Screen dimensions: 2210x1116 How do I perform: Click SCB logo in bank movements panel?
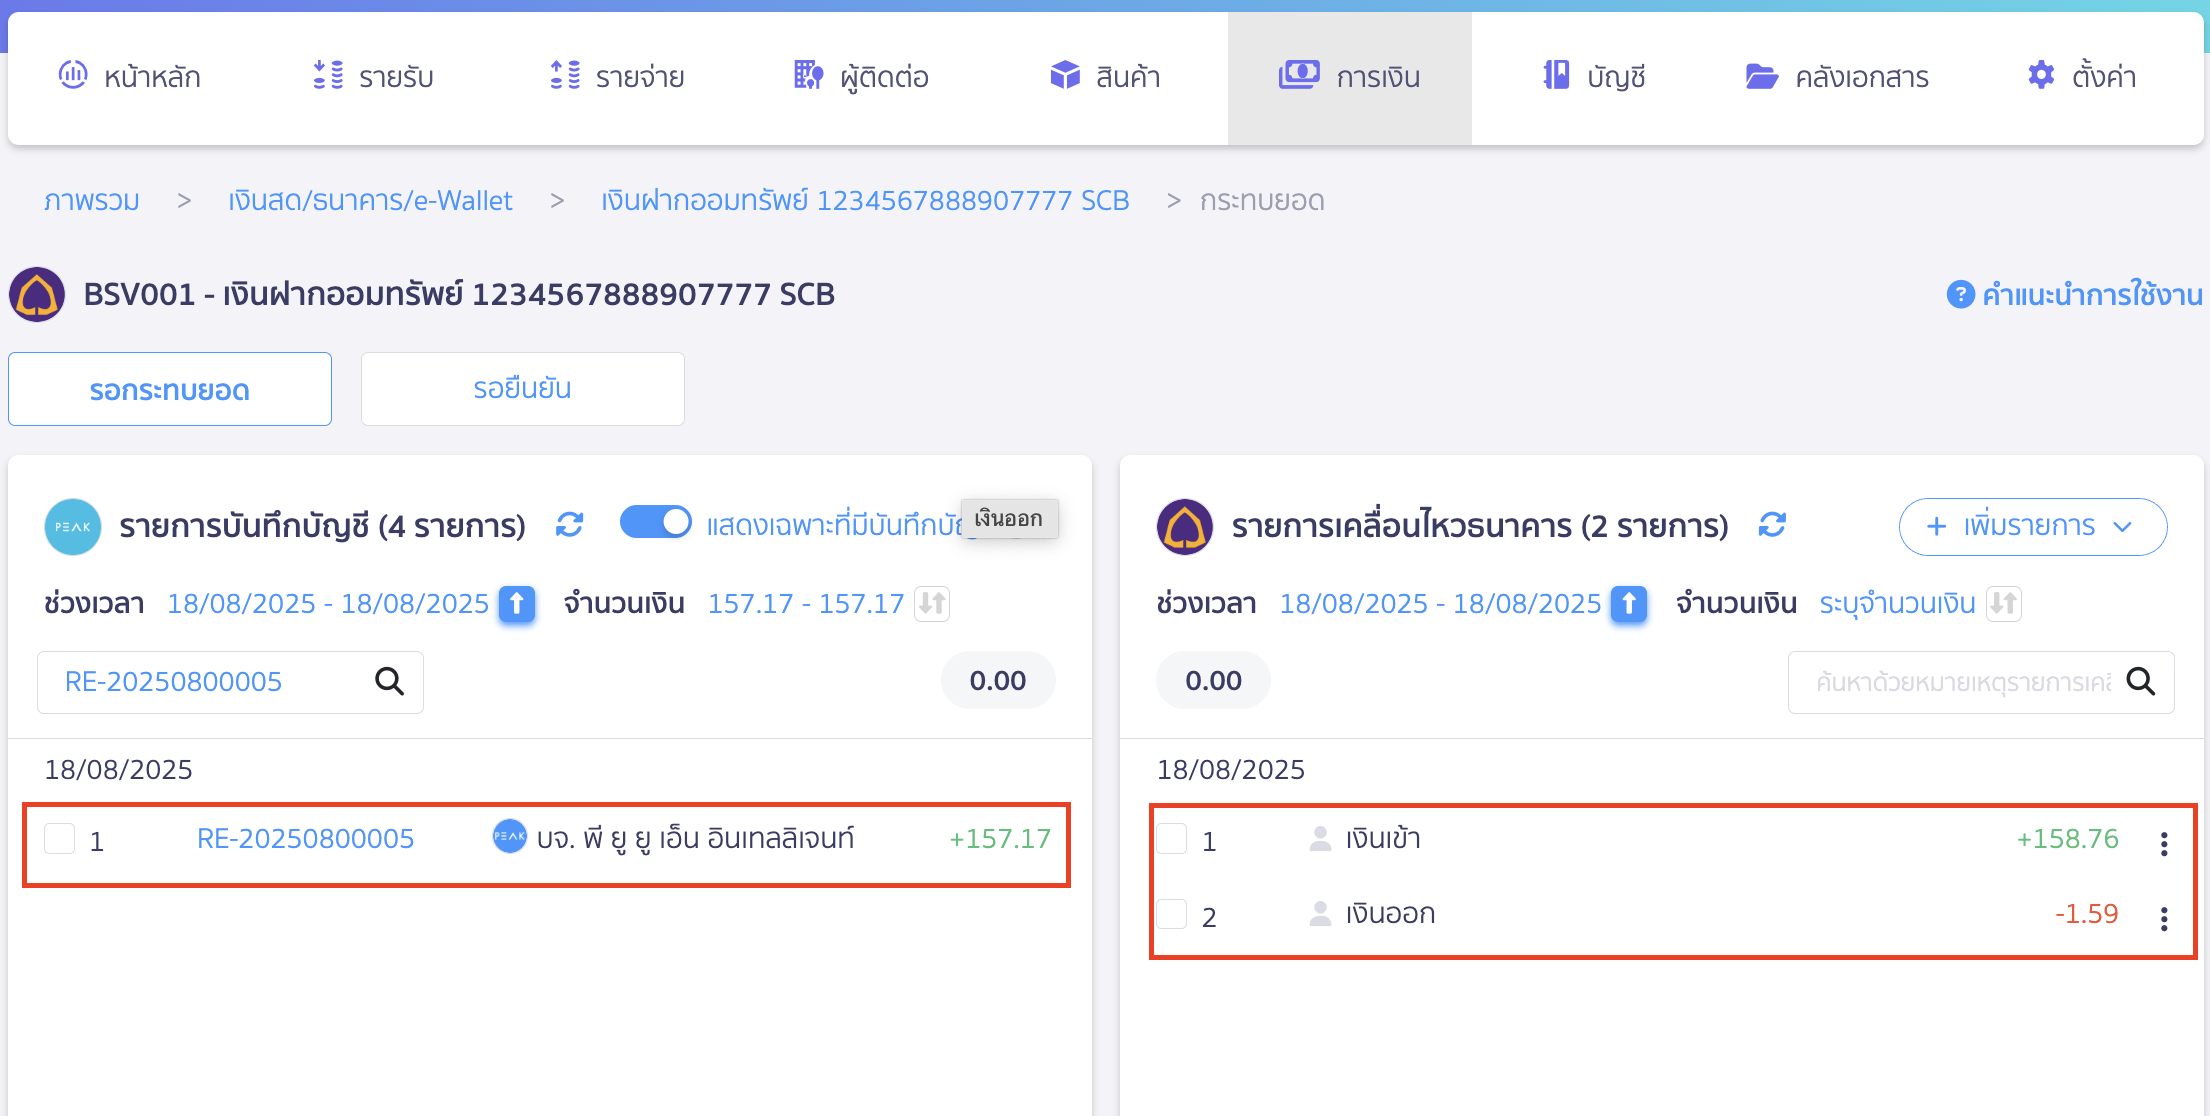(1185, 526)
